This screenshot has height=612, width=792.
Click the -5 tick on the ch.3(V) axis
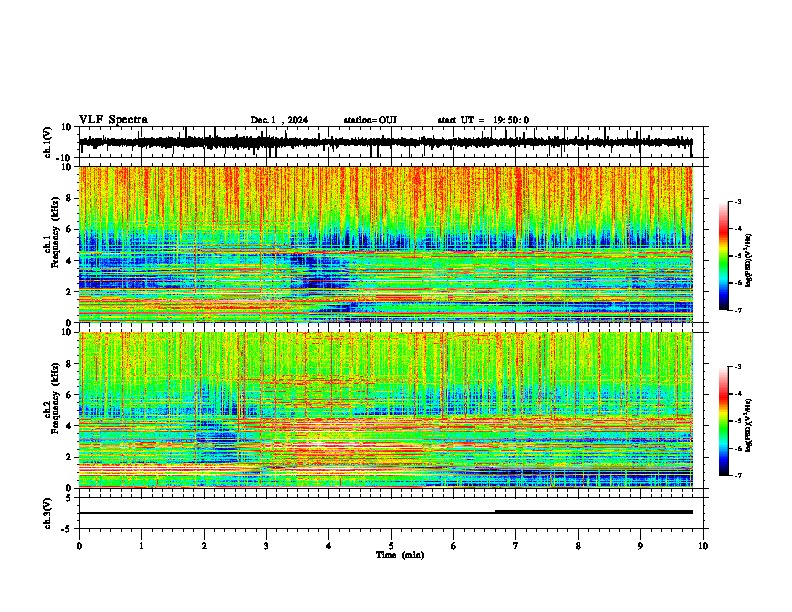pyautogui.click(x=67, y=529)
